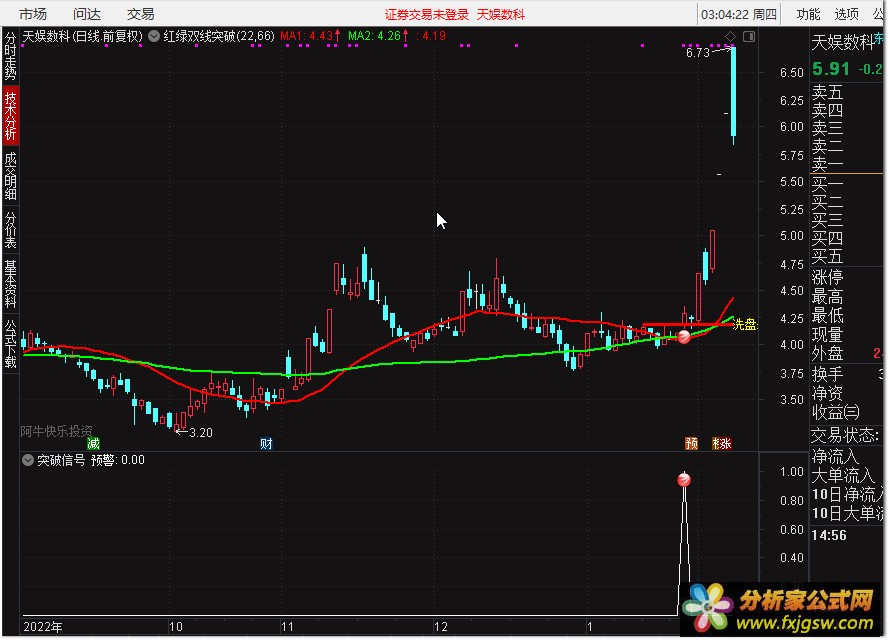The height and width of the screenshot is (640, 890).
Task: Click the 天娱数科 title in top bar
Action: [501, 14]
